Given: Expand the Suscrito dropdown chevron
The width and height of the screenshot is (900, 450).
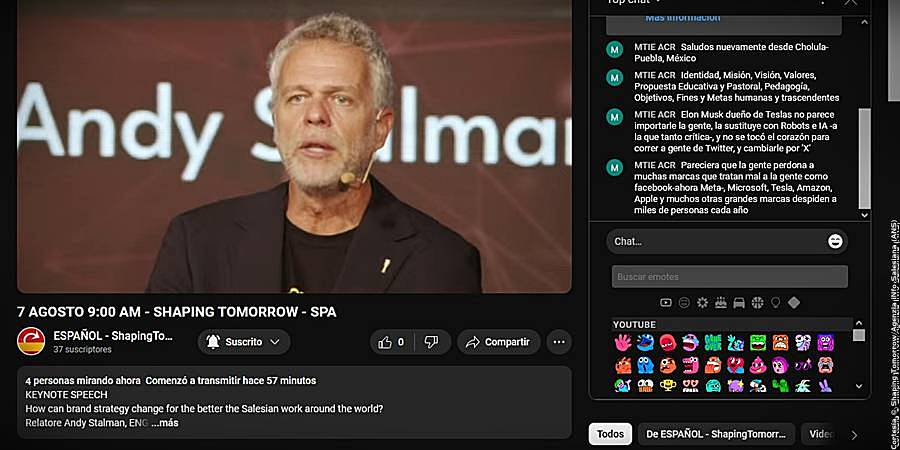Looking at the screenshot, I should click(x=275, y=342).
